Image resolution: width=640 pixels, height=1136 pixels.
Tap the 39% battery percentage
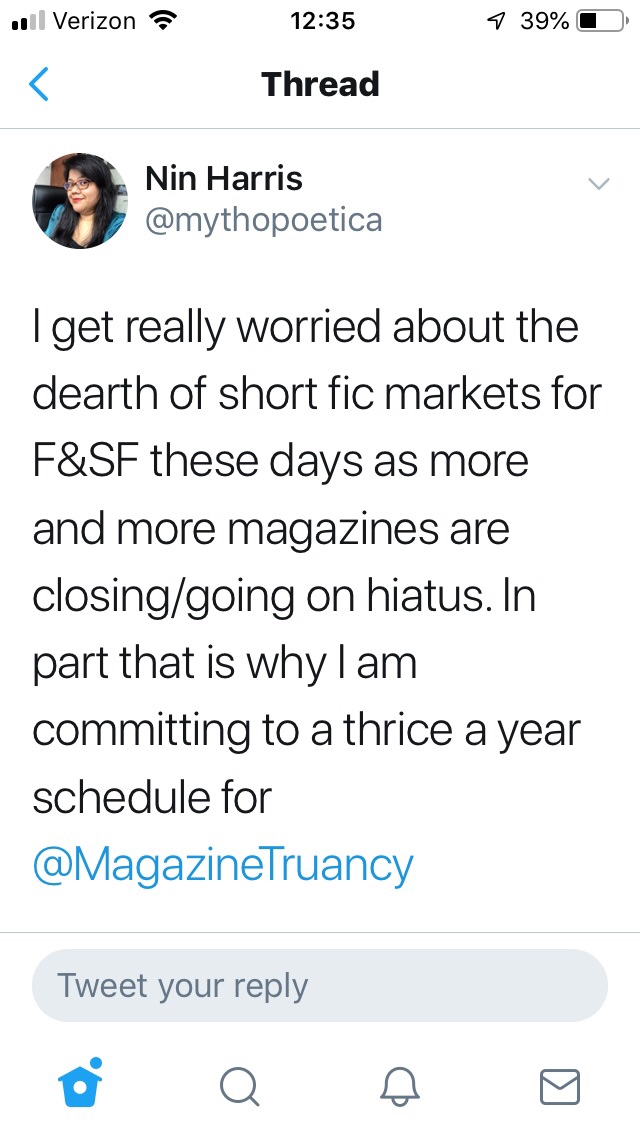pyautogui.click(x=545, y=21)
